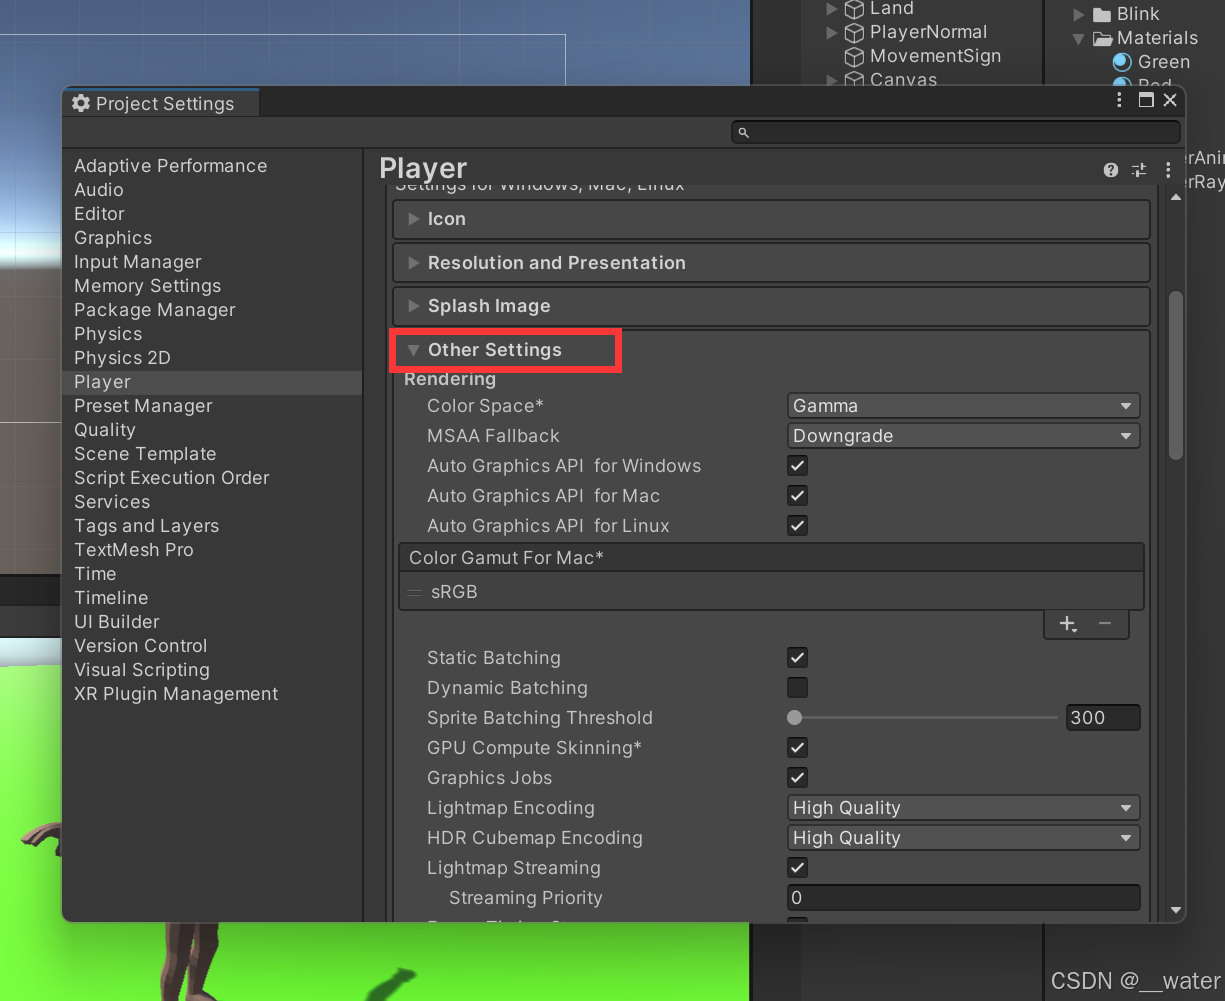
Task: Expand the PlayerNormal hierarchy arrow
Action: pos(831,33)
